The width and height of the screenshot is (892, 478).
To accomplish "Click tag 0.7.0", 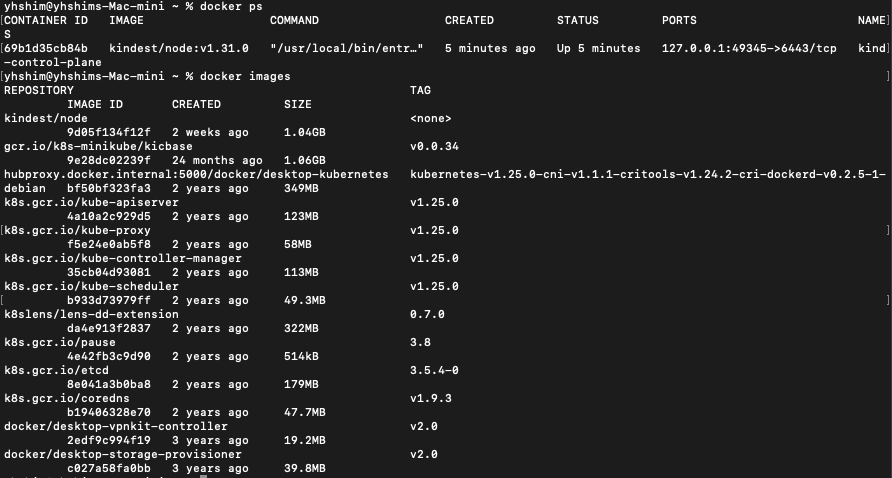I will pos(427,314).
